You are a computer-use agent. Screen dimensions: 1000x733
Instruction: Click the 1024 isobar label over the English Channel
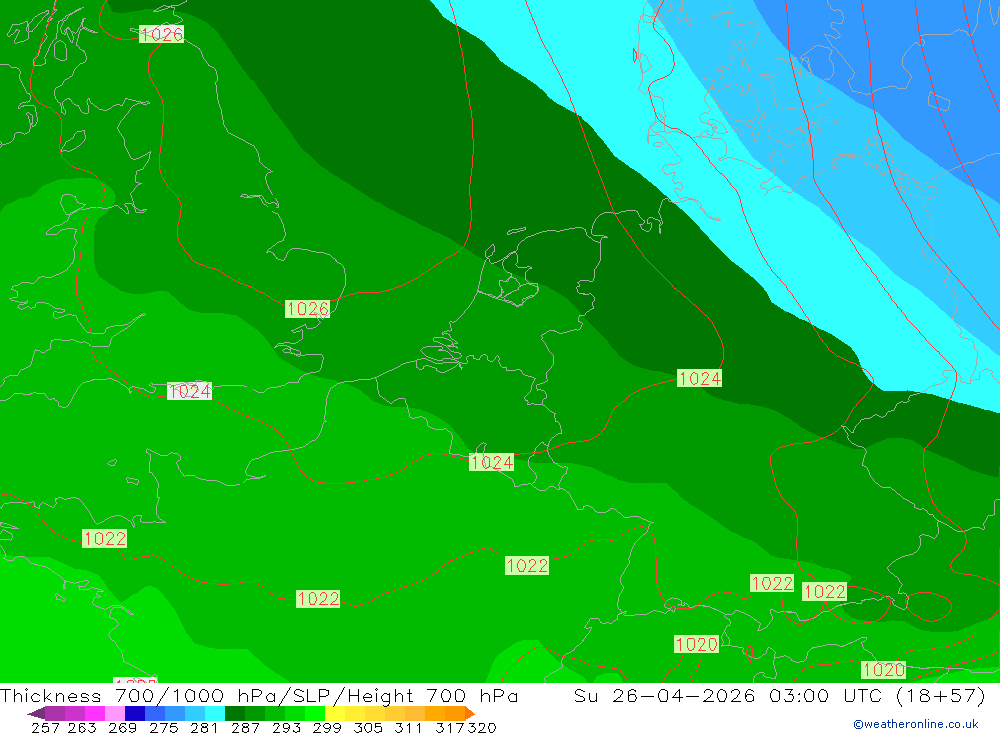point(189,391)
